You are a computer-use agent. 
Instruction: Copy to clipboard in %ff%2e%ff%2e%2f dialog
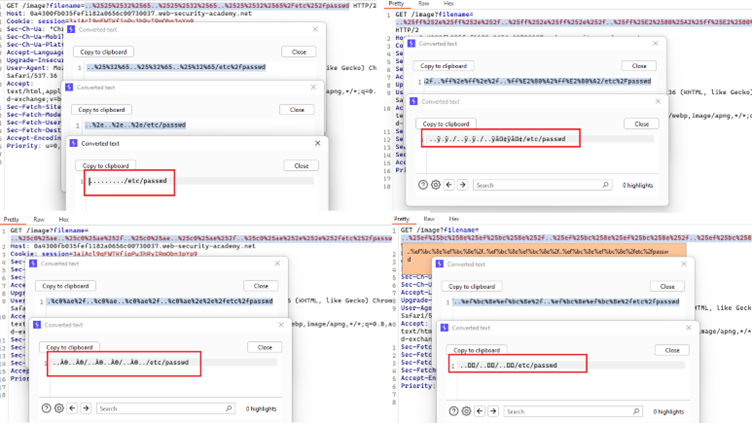tap(444, 66)
